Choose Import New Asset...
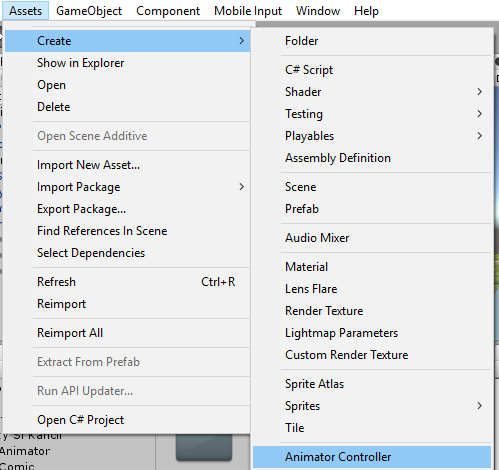Image resolution: width=499 pixels, height=470 pixels. pyautogui.click(x=127, y=165)
